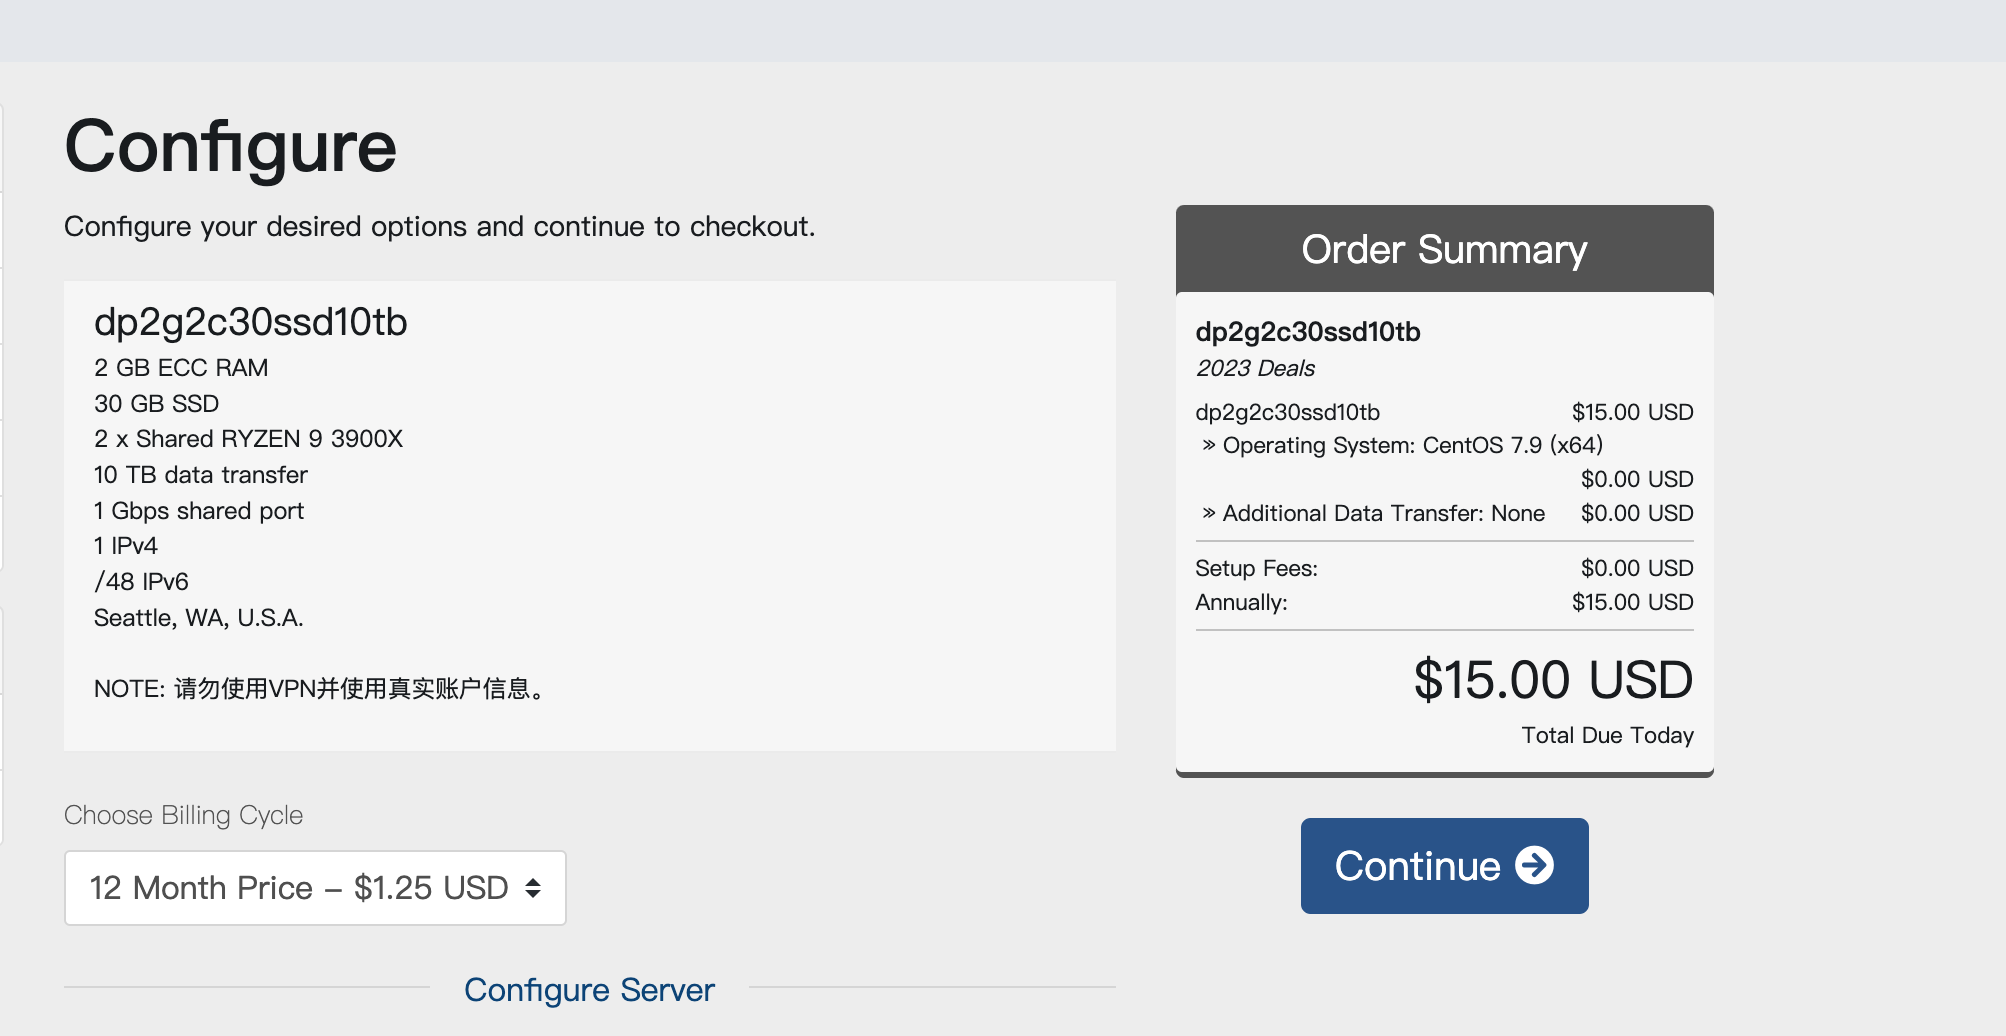Click the Shared RYZEN 9 3900X line
2006x1036 pixels.
click(x=248, y=439)
